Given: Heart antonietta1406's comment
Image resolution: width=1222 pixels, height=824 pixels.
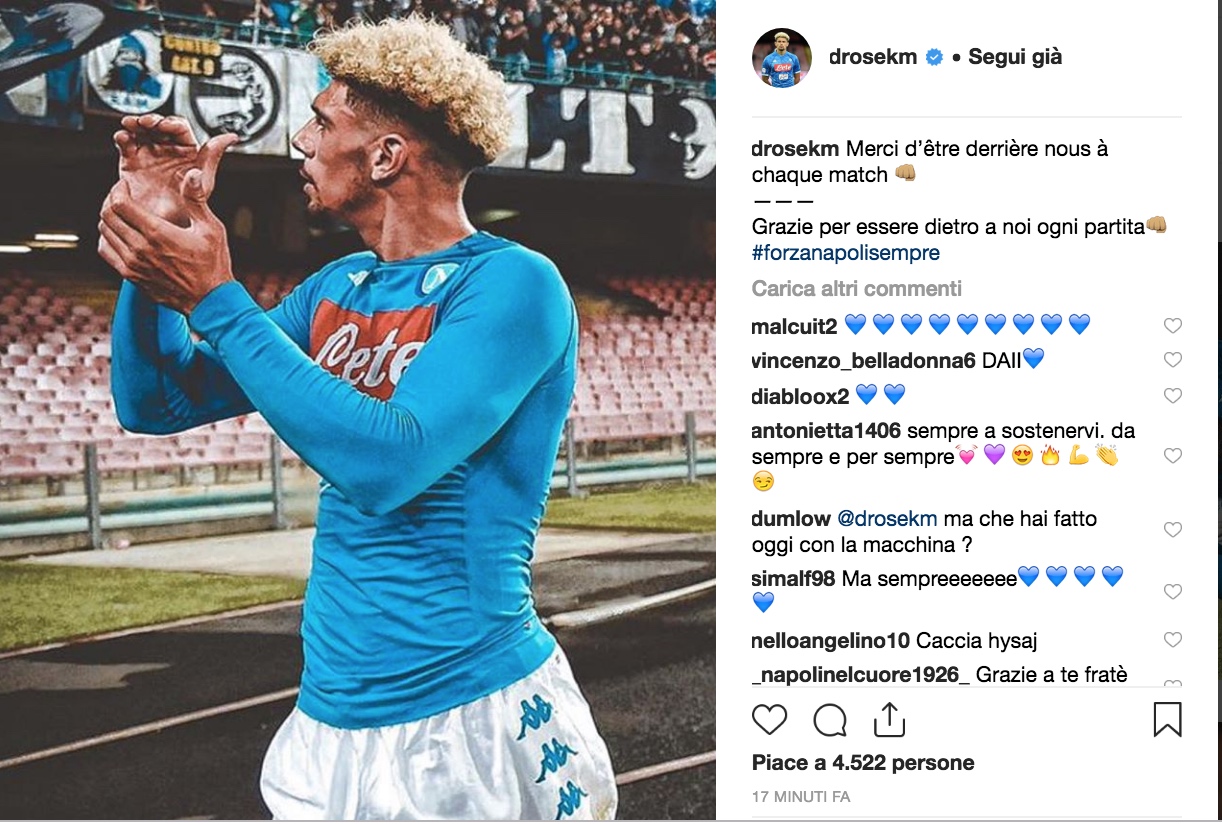Looking at the screenshot, I should (x=1173, y=456).
